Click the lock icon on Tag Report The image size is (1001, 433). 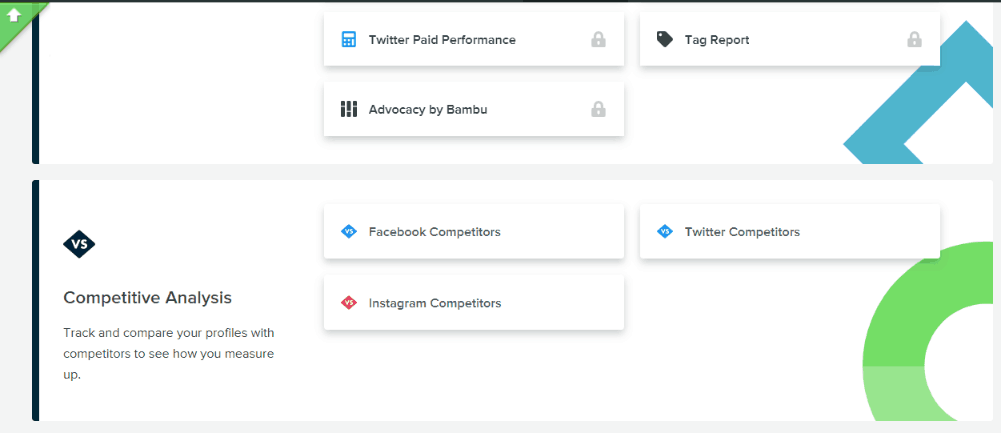point(914,40)
